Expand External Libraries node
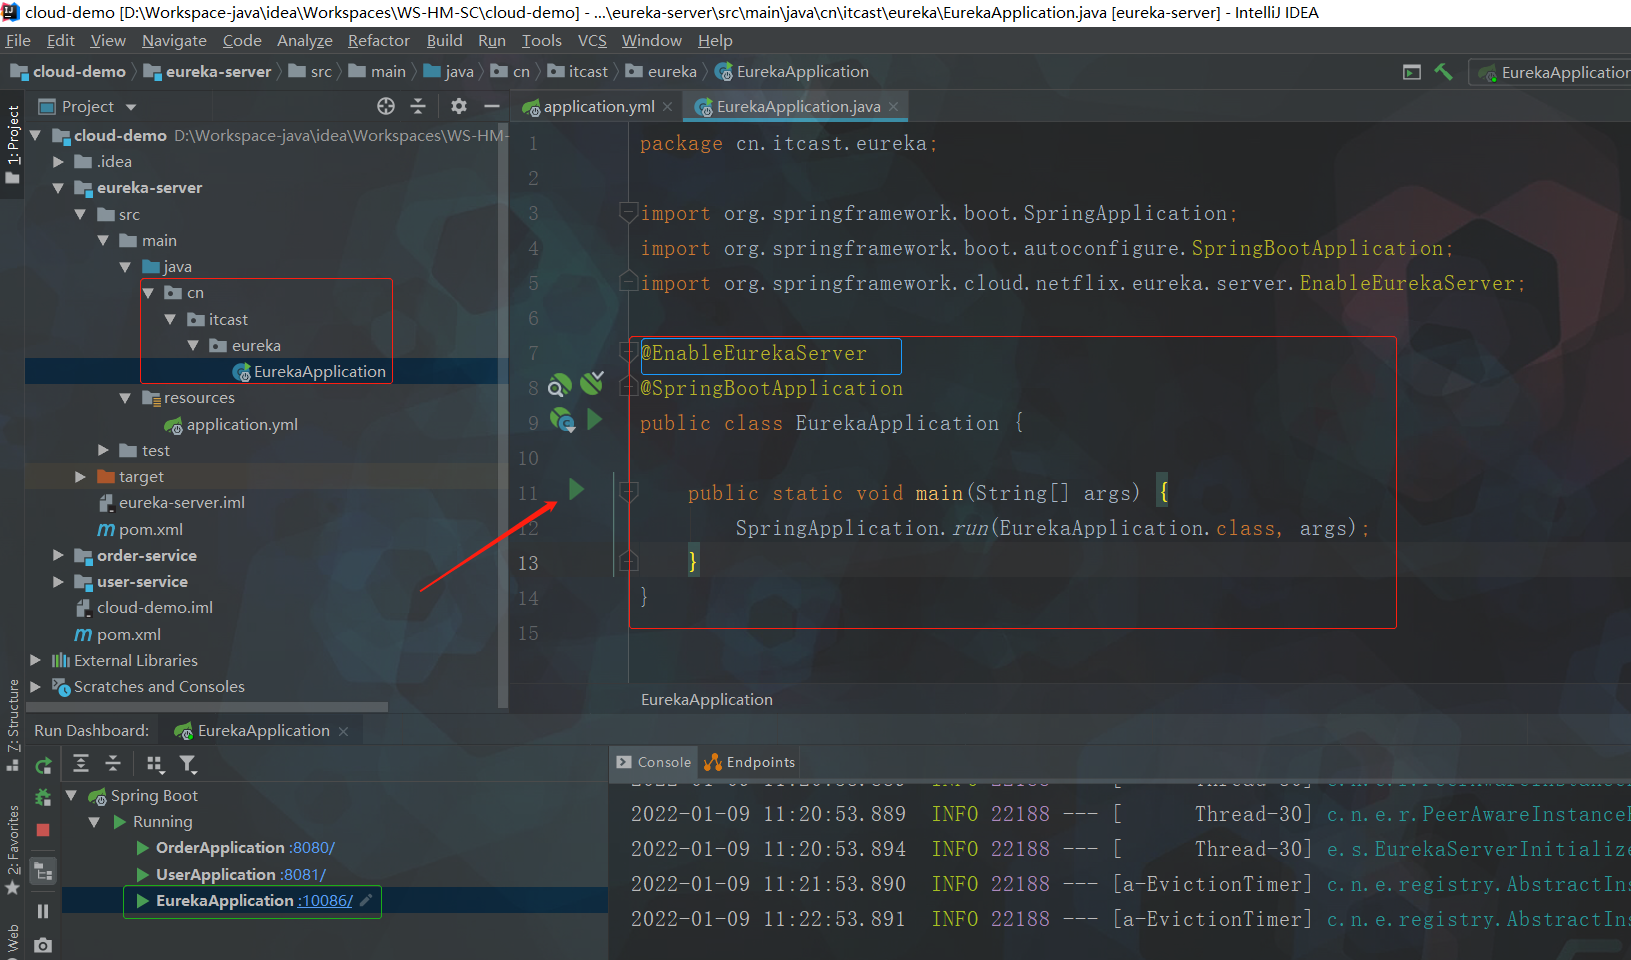This screenshot has height=960, width=1631. click(36, 660)
